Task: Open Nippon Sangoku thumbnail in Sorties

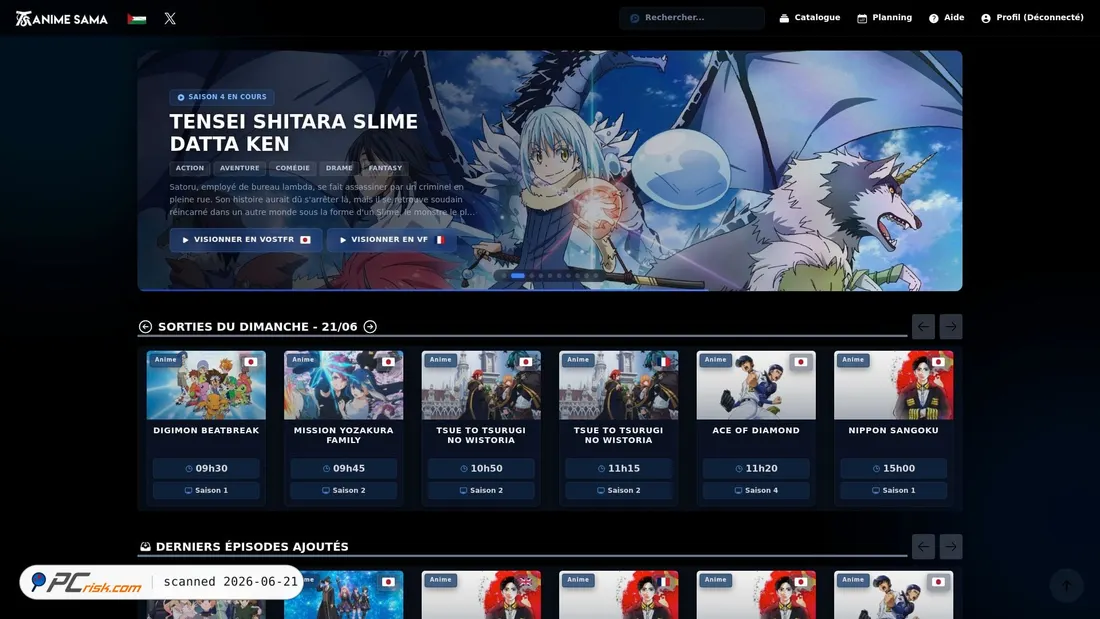Action: coord(894,385)
